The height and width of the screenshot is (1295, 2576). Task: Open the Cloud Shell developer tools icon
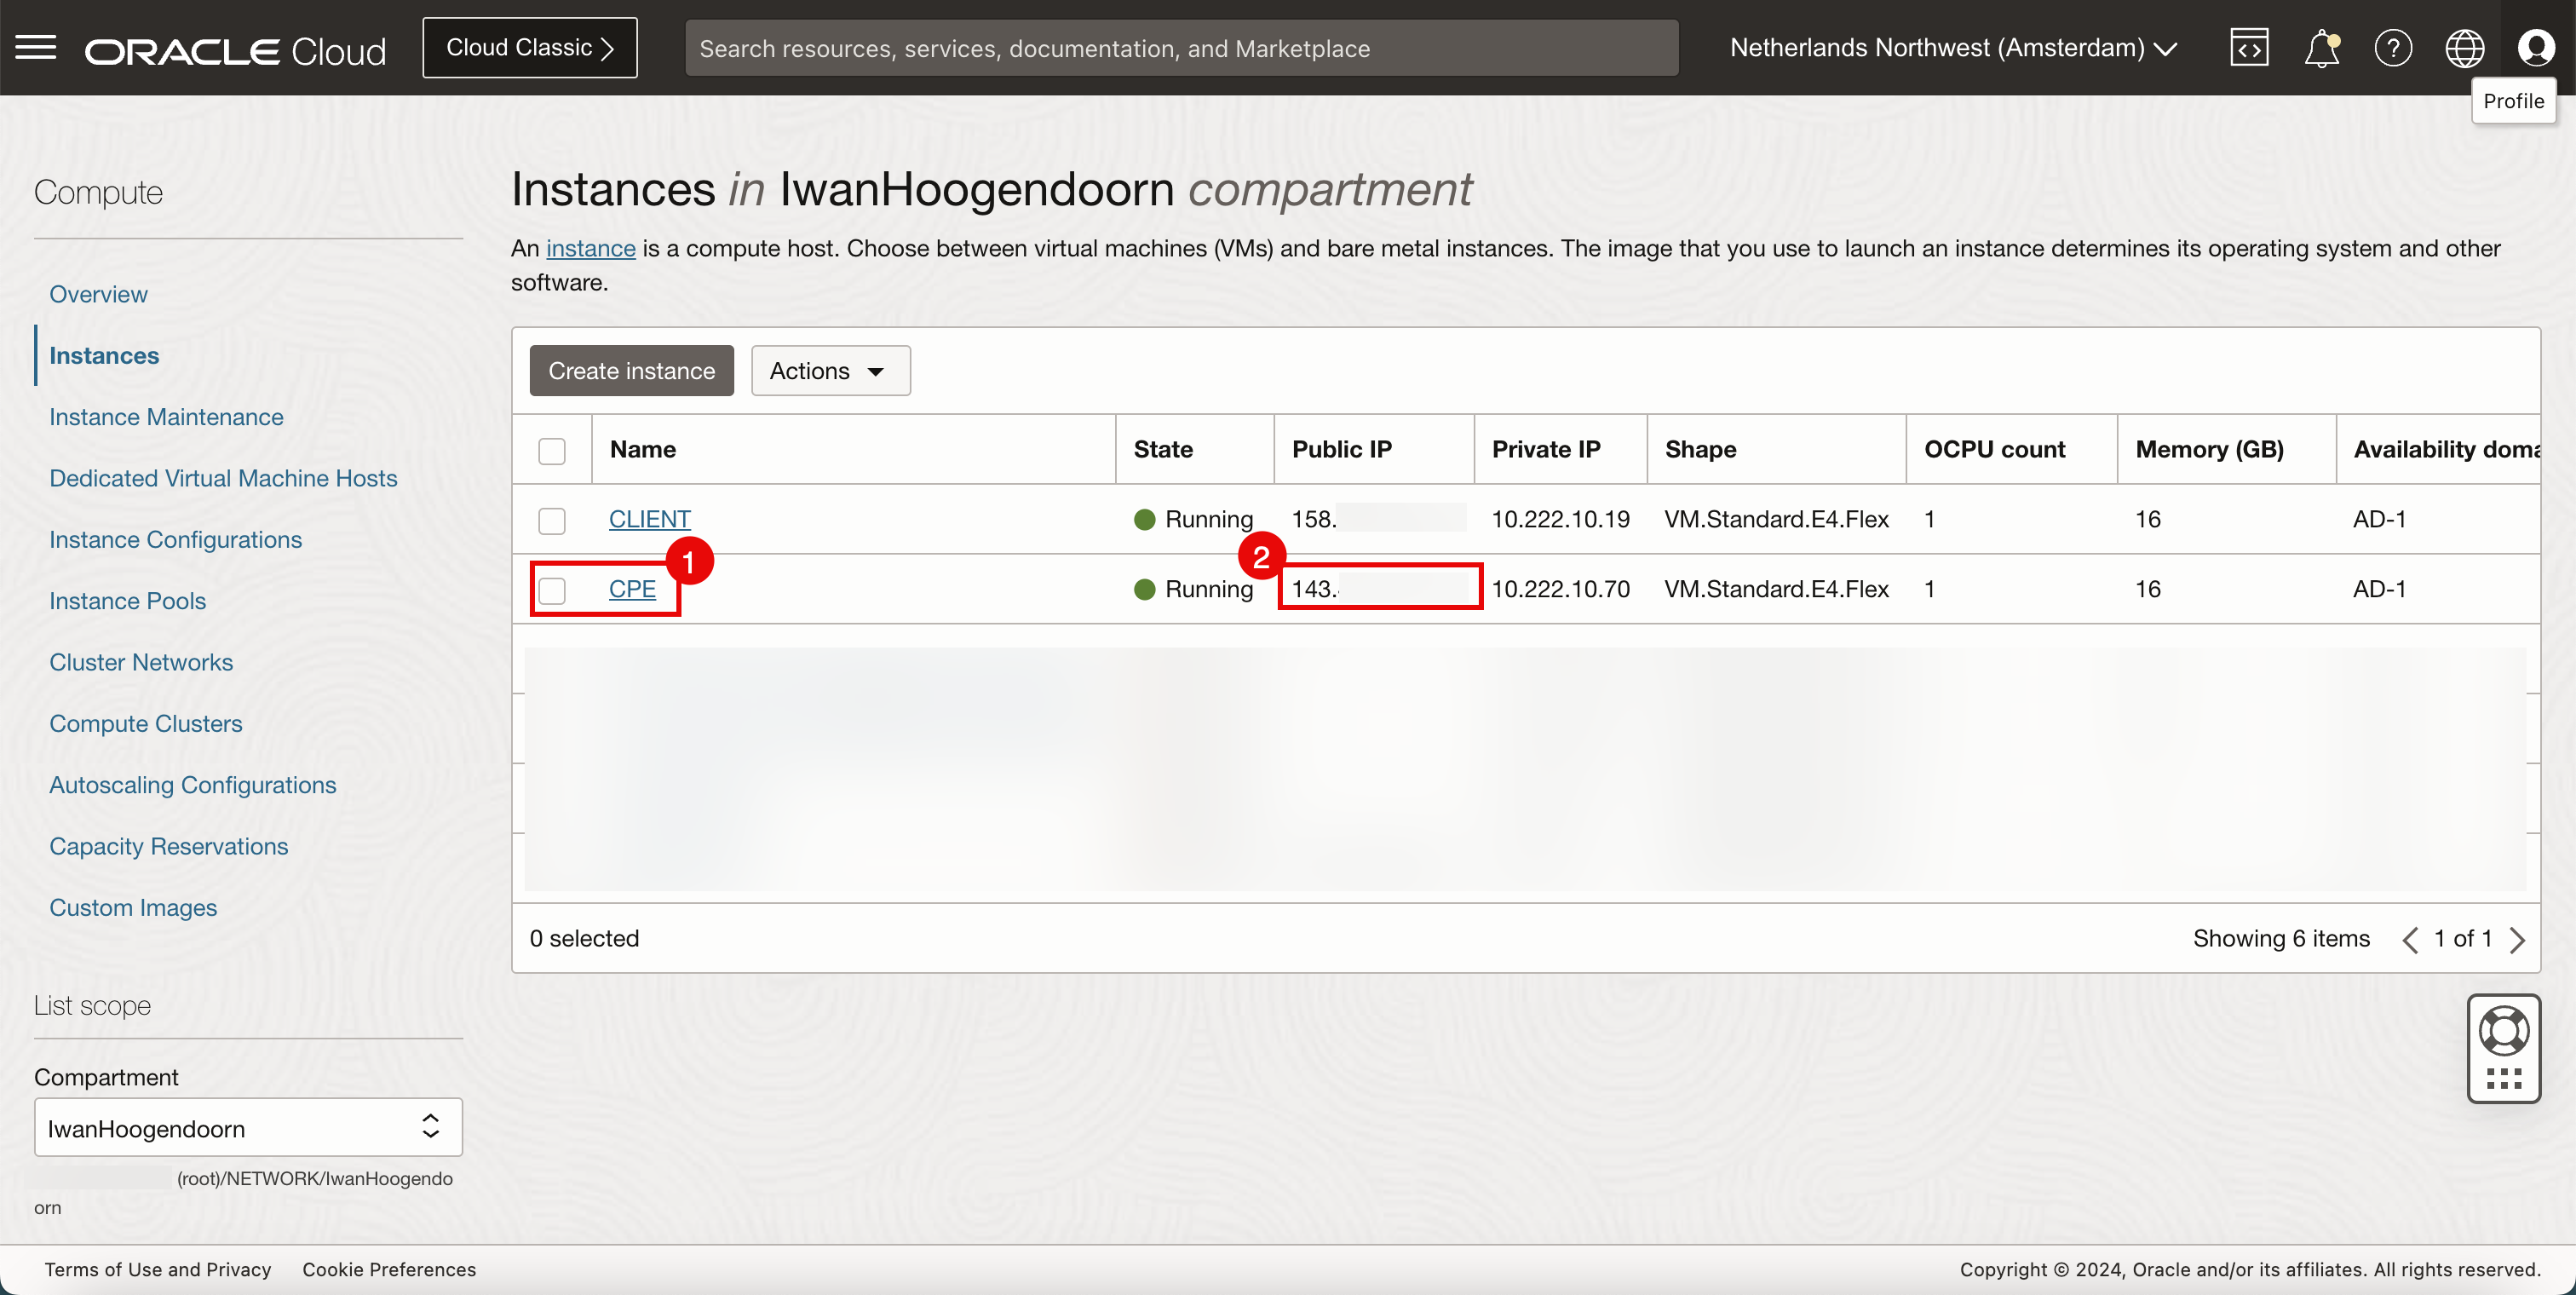pos(2249,48)
